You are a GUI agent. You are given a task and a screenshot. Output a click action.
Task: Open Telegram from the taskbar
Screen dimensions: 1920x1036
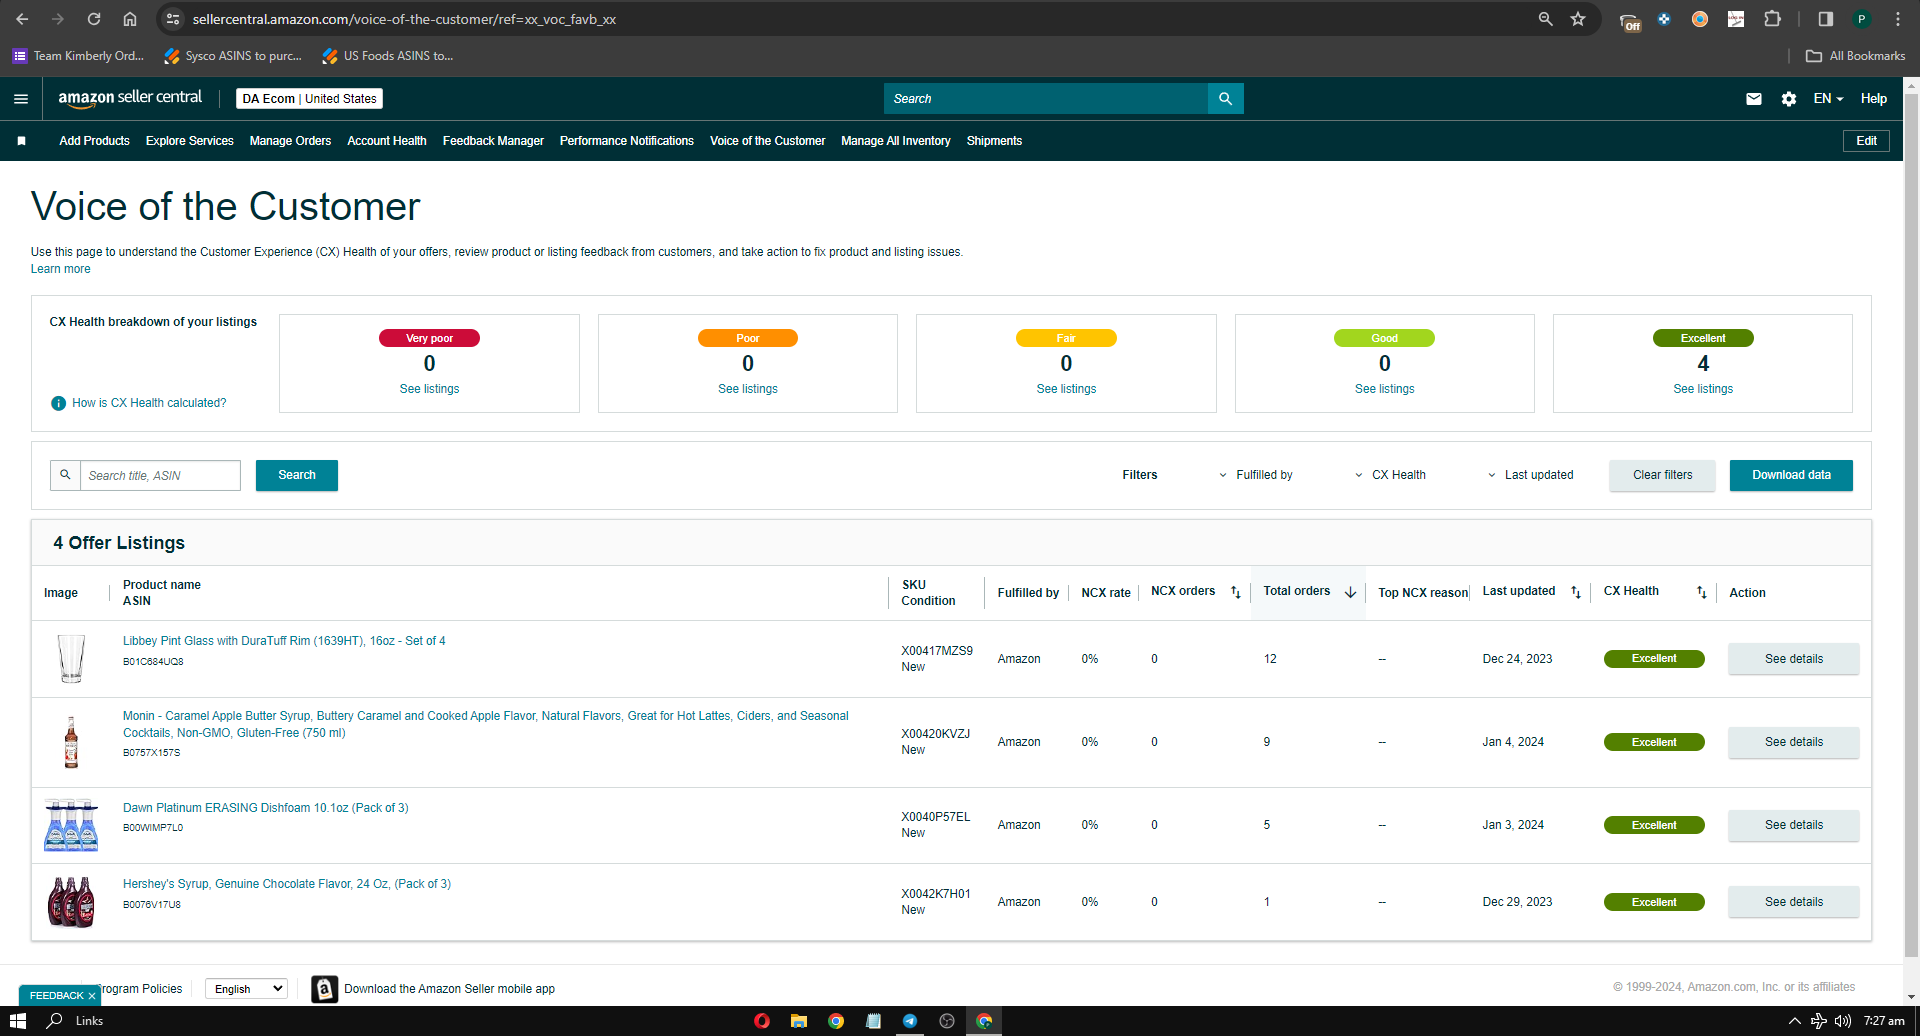coord(910,1021)
